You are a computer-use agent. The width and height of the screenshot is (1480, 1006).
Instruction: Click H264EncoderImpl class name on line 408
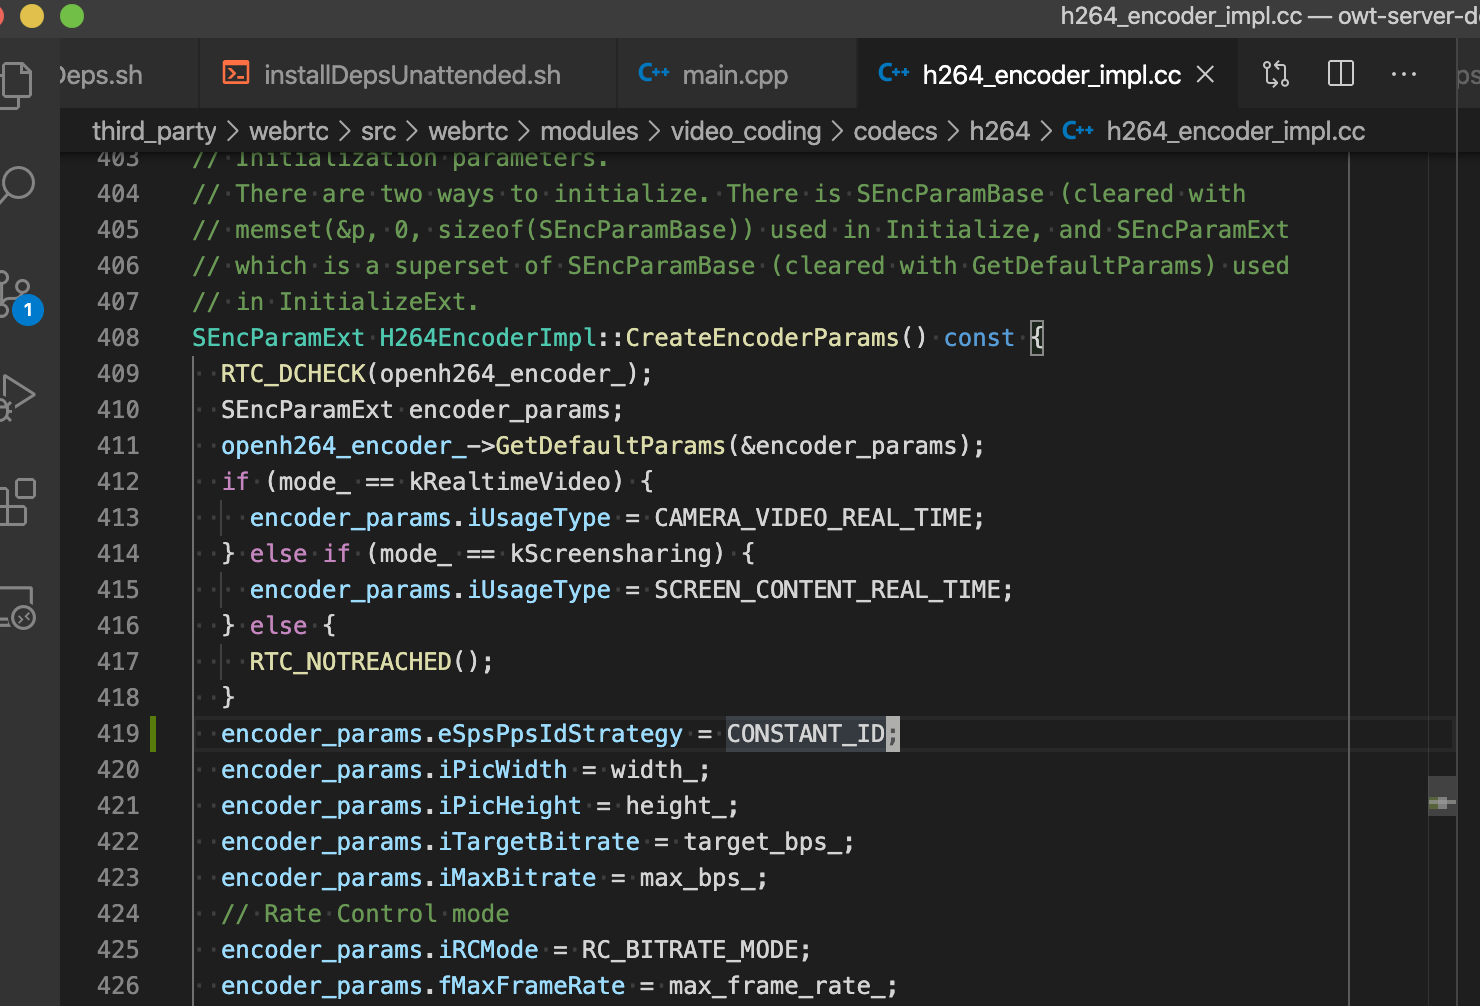click(487, 338)
